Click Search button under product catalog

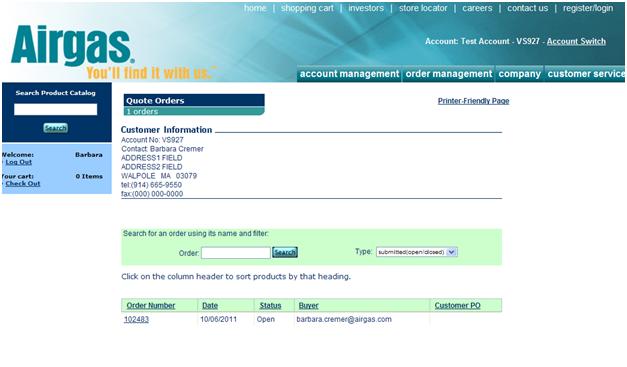[x=56, y=128]
